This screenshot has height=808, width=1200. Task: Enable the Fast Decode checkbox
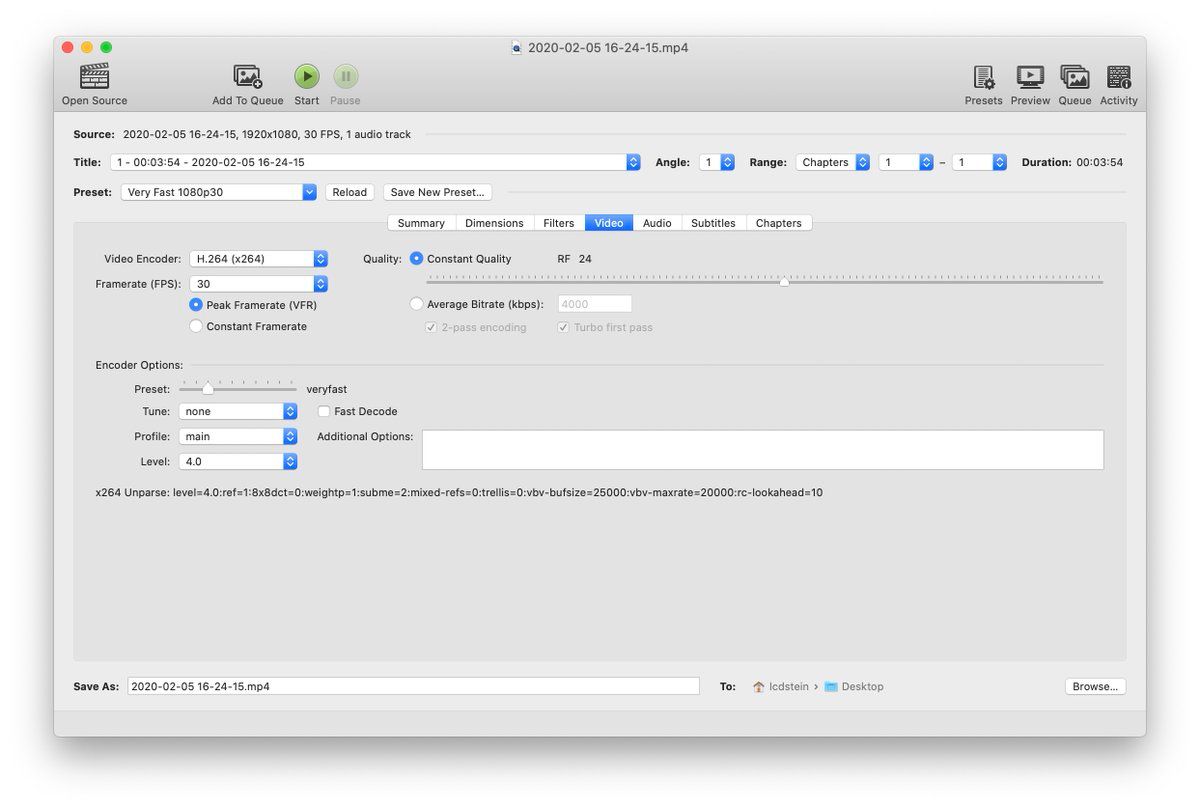click(324, 411)
